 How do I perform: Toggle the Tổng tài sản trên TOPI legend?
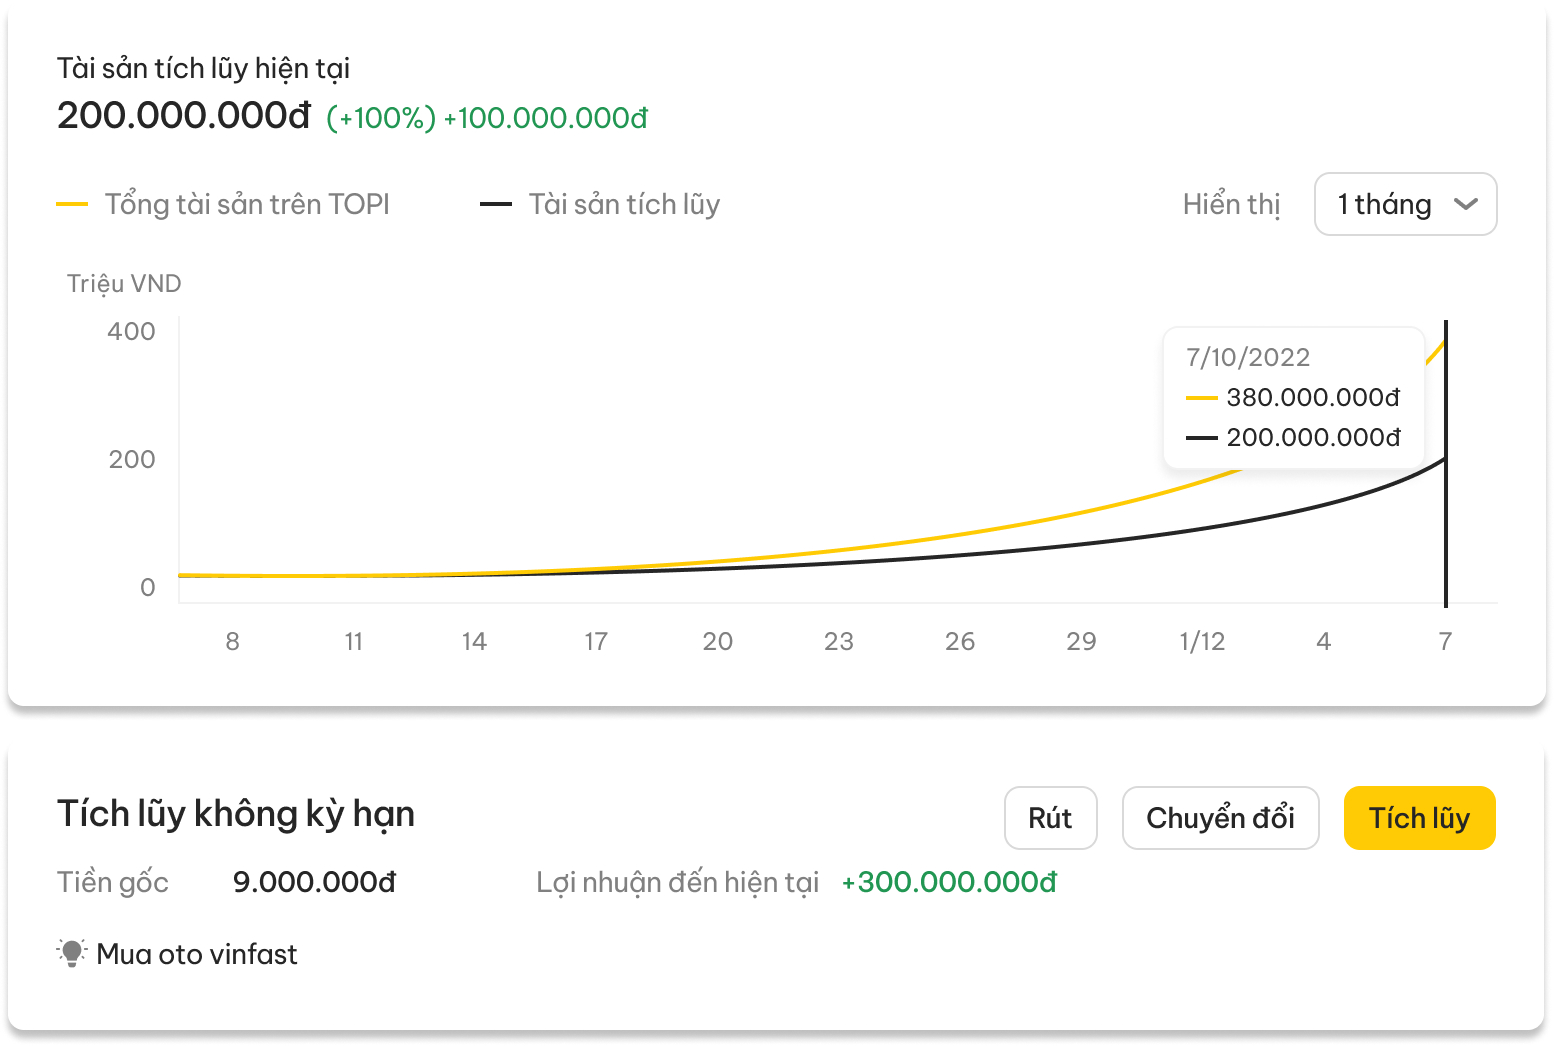[247, 204]
